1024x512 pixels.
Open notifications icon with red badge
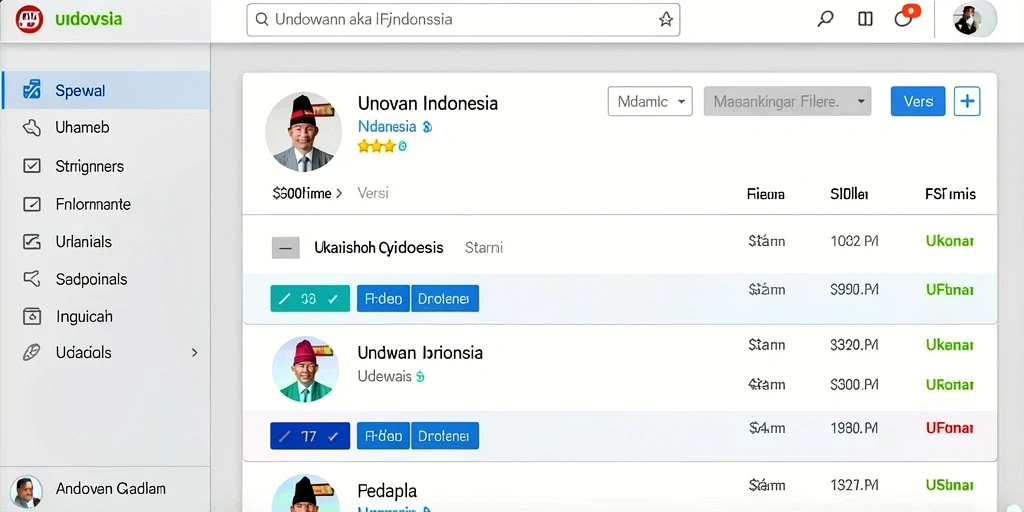[x=906, y=16]
